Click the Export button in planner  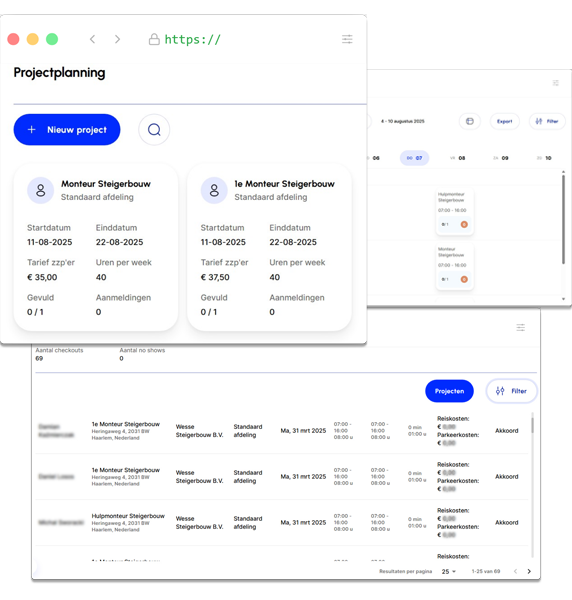coord(505,121)
